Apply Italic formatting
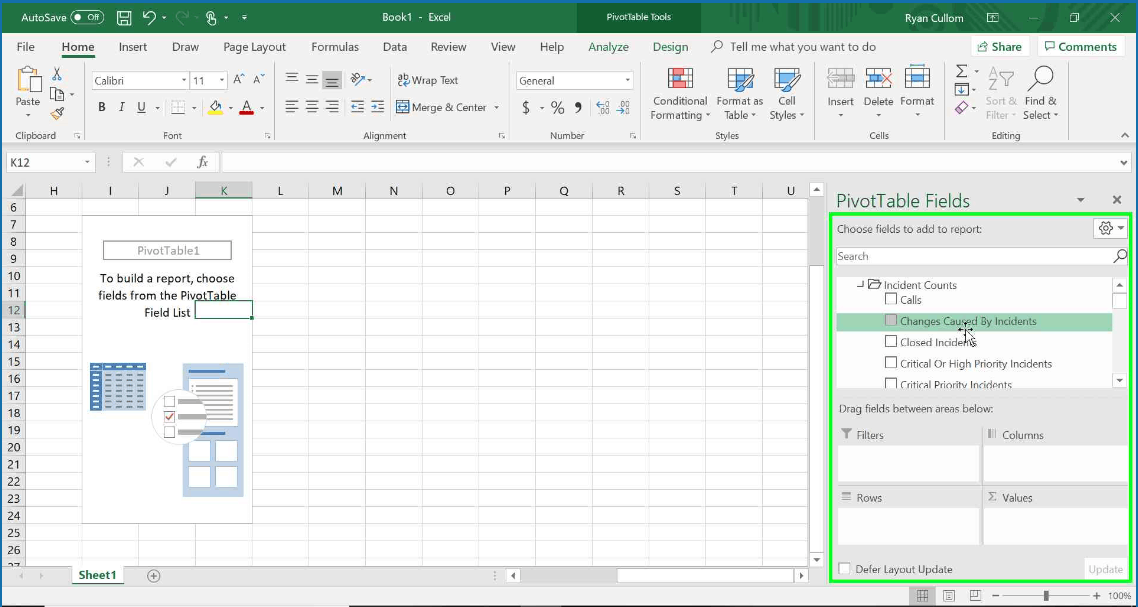This screenshot has width=1138, height=607. point(121,107)
